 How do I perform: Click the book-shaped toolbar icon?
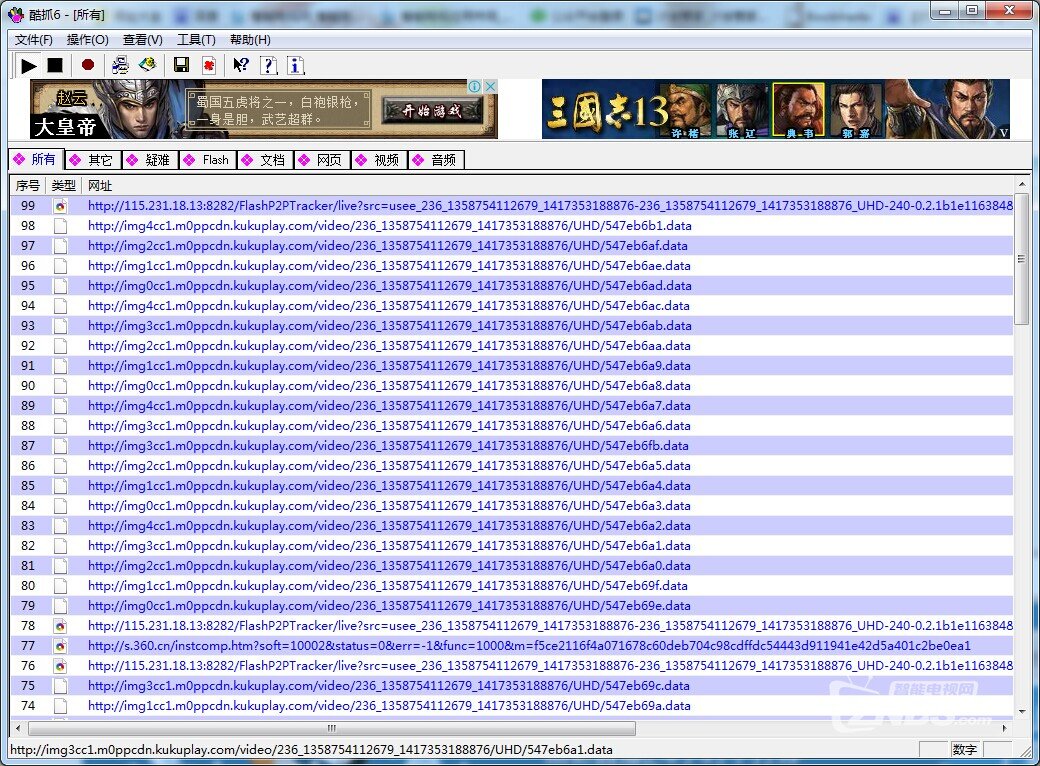(147, 64)
